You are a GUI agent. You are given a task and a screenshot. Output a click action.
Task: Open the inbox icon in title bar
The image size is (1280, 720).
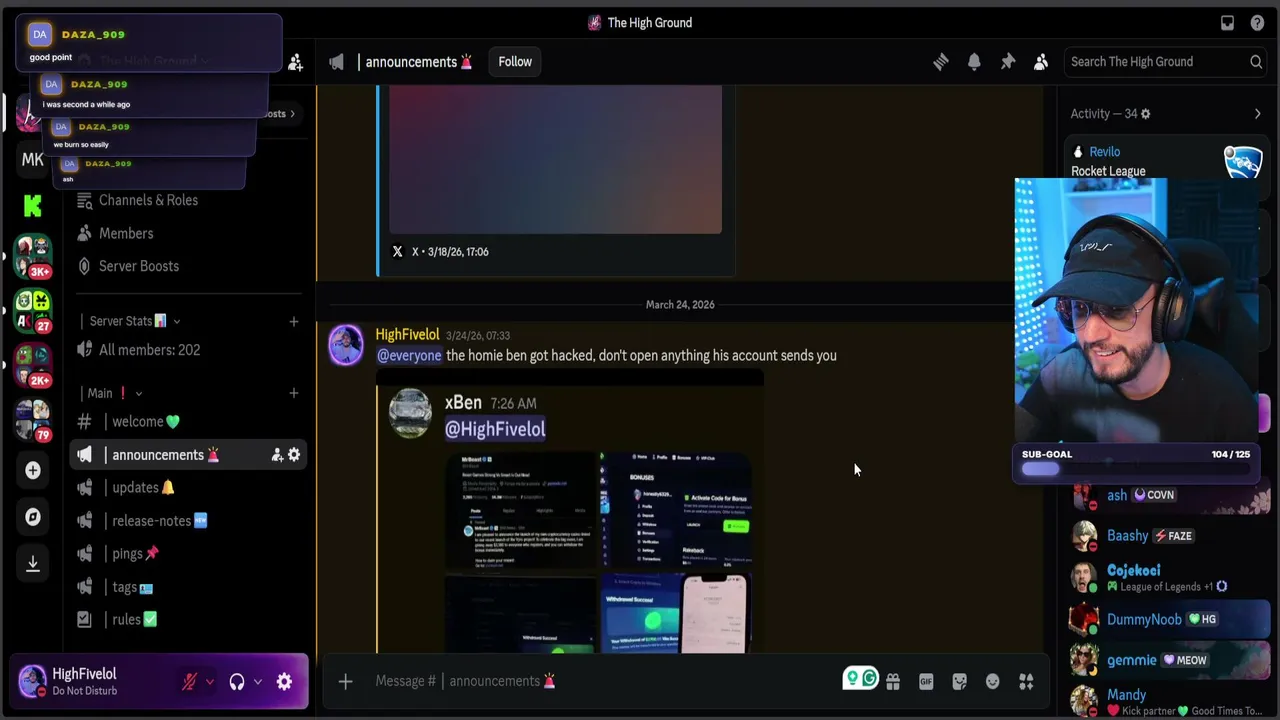(x=1227, y=23)
